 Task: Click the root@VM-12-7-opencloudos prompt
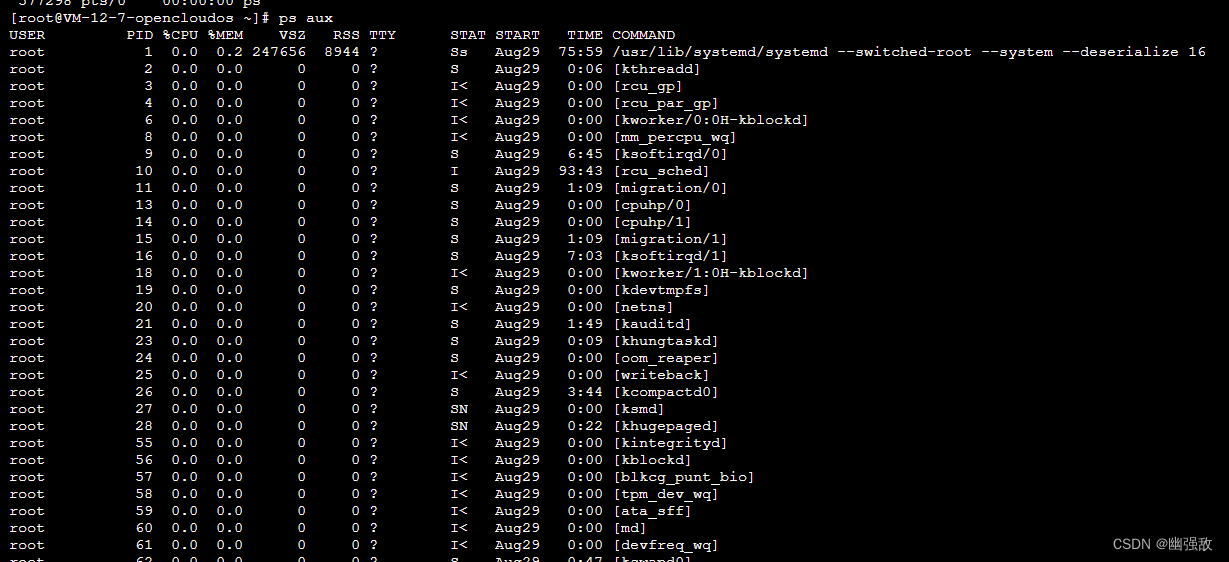coord(140,18)
